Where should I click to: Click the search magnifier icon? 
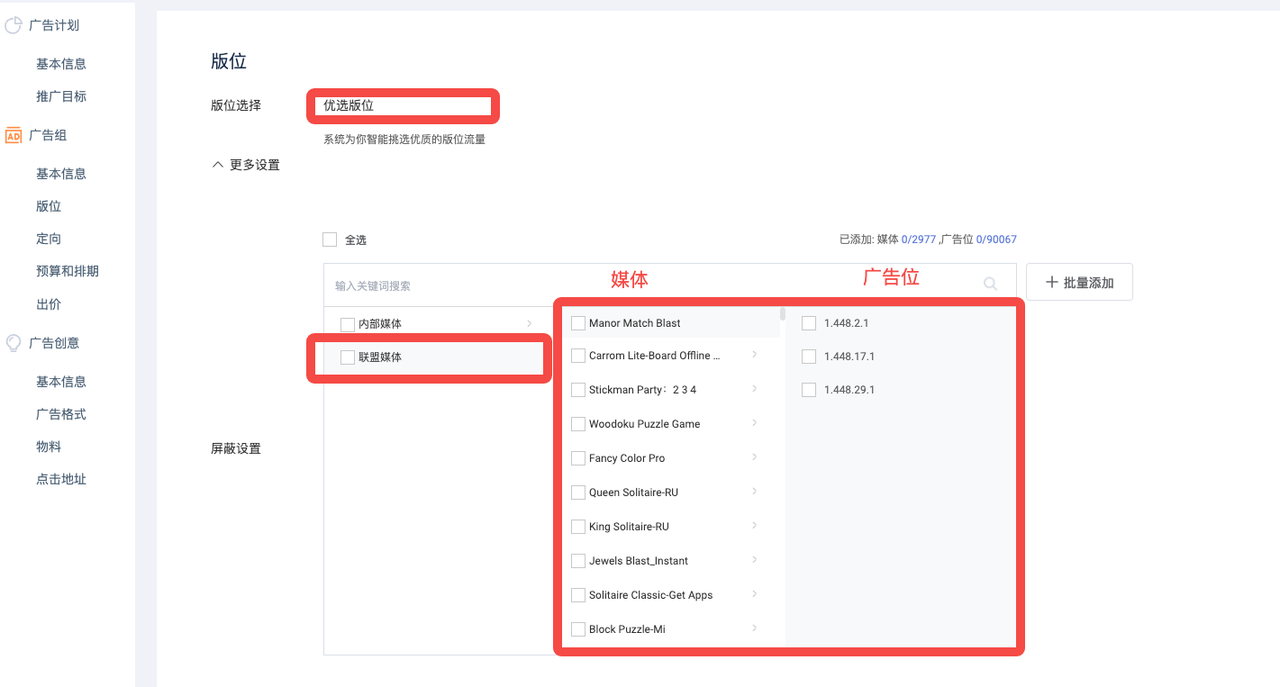[x=990, y=284]
